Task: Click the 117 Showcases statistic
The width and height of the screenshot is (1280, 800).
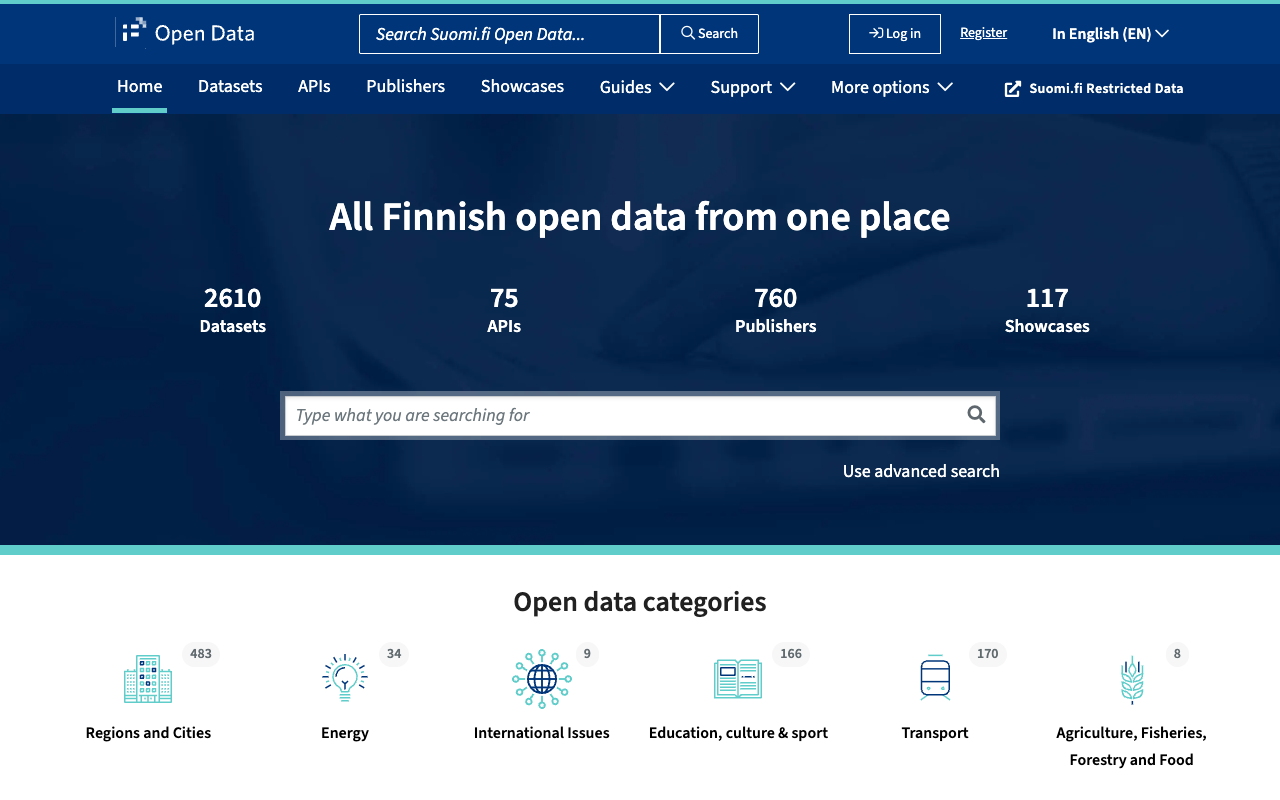Action: pos(1047,310)
